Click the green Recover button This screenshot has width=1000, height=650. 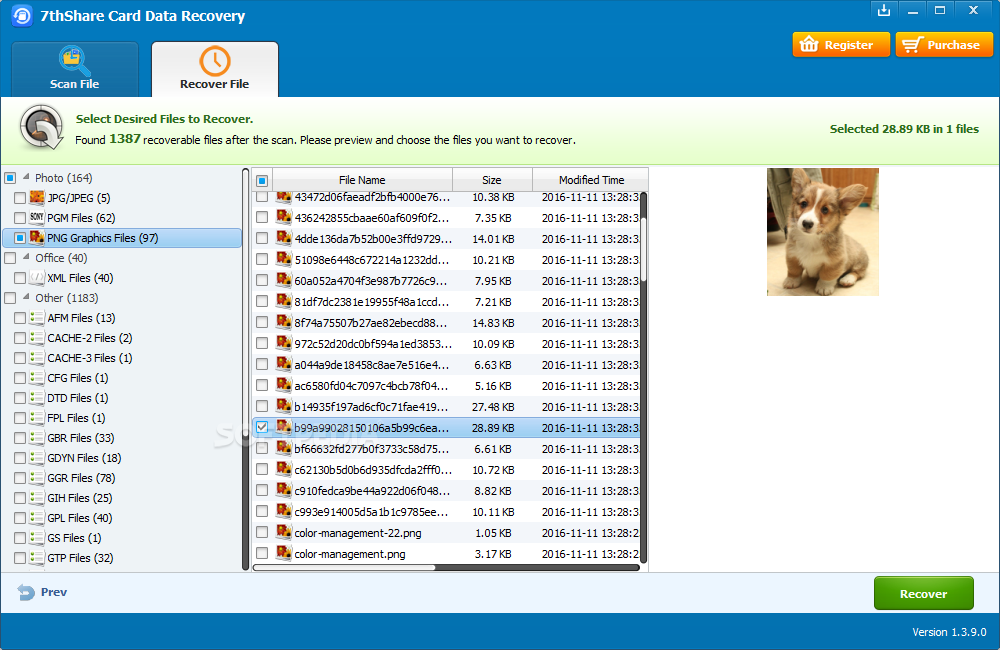tap(923, 593)
